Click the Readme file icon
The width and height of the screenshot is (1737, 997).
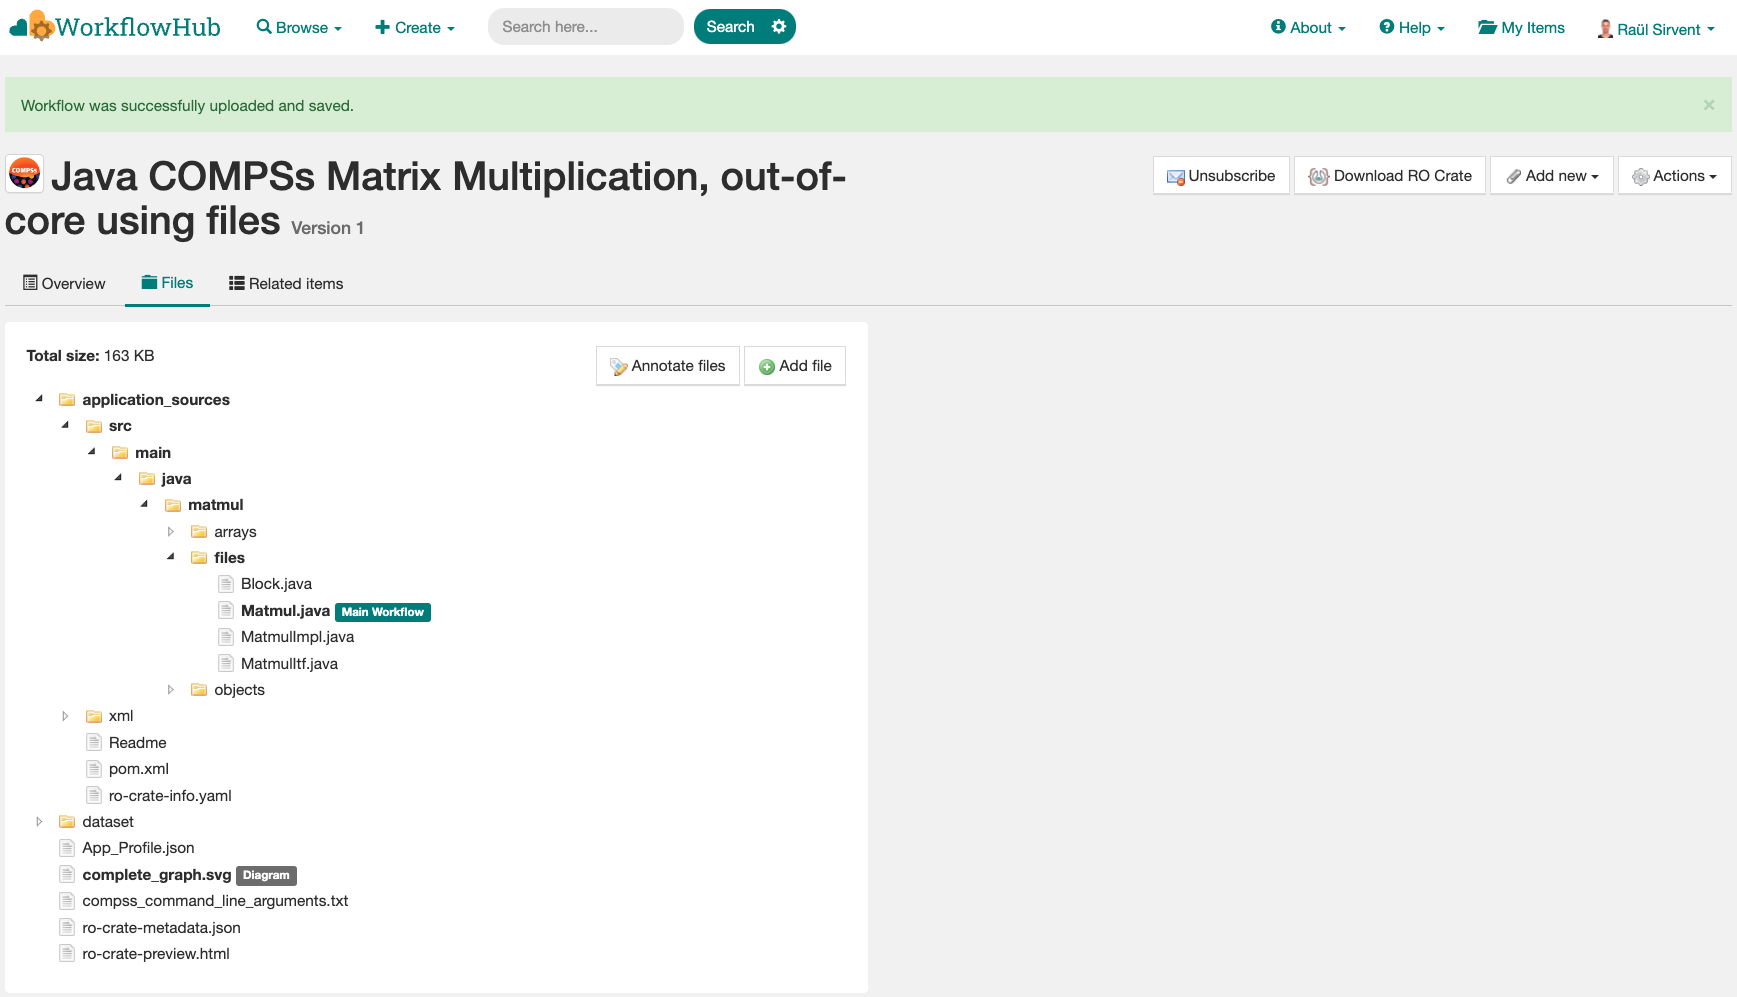[94, 742]
